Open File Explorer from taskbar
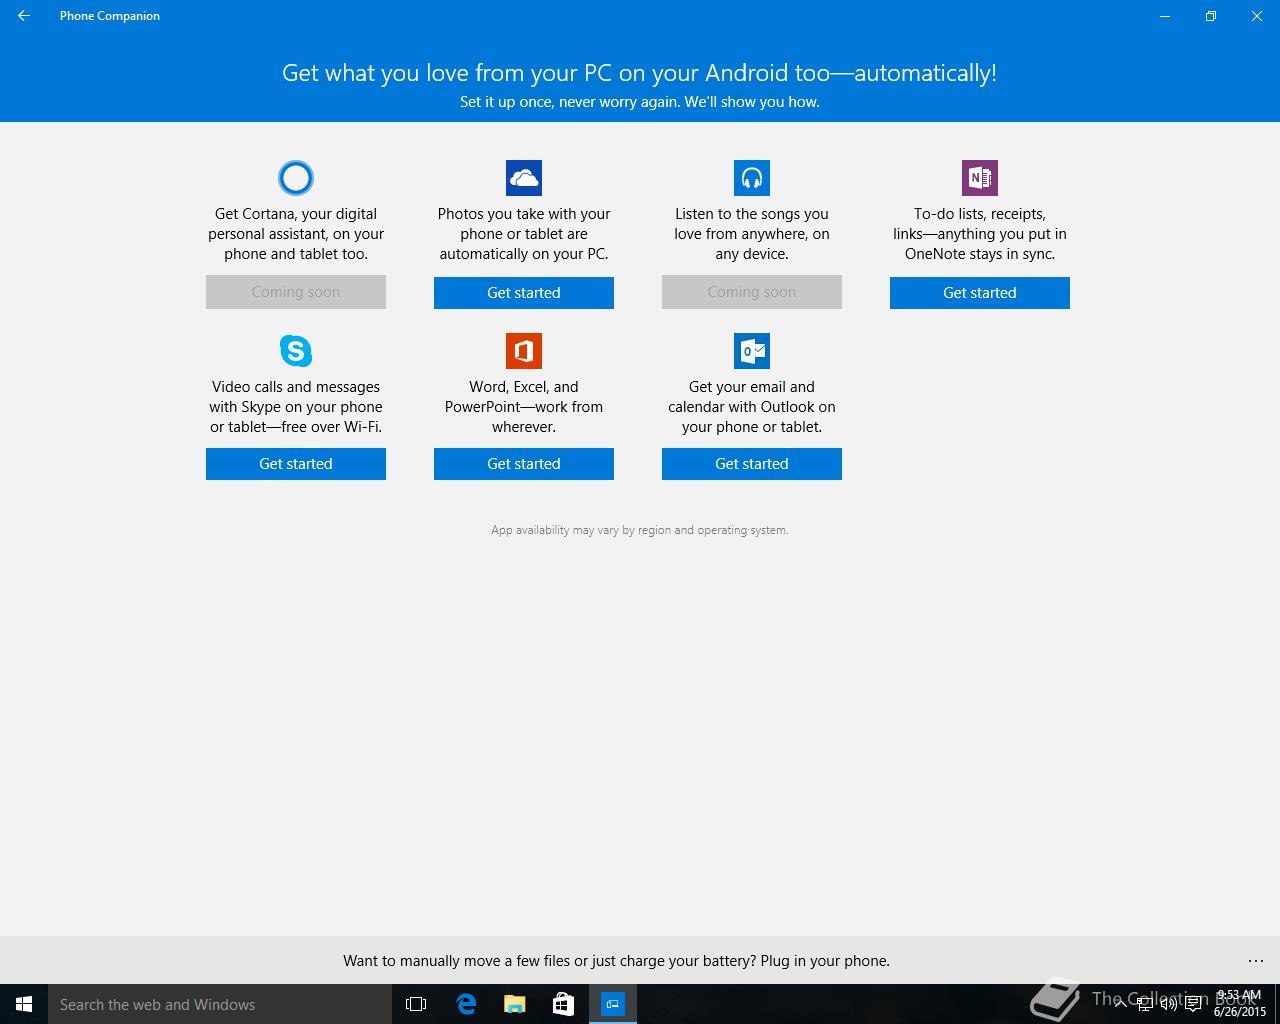The height and width of the screenshot is (1024, 1280). click(x=515, y=1004)
